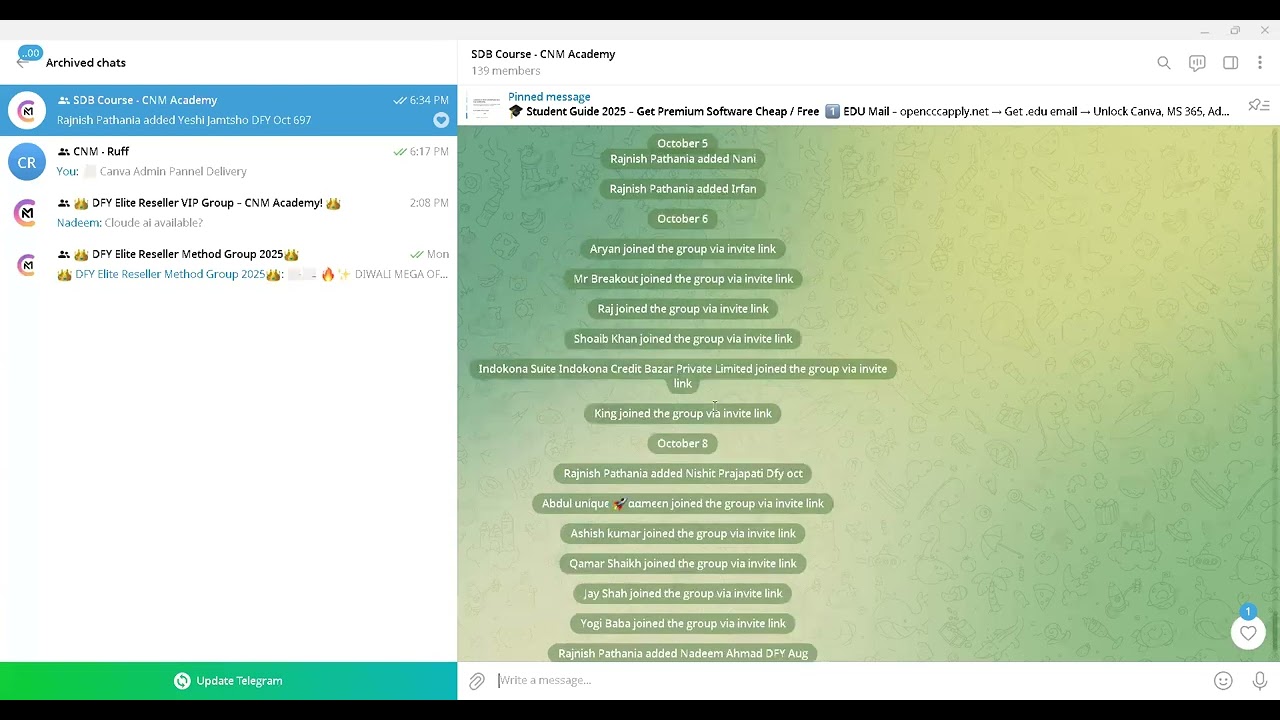Click 'Jay Shah joined the group' message
Viewport: 1280px width, 720px height.
point(683,593)
